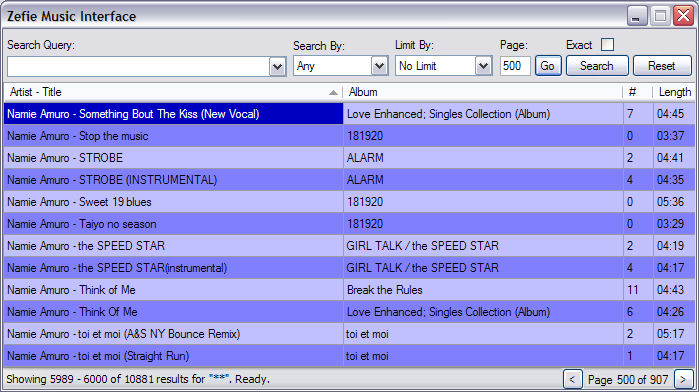This screenshot has width=699, height=392.
Task: Click inside the Search Query text box
Action: tap(138, 67)
